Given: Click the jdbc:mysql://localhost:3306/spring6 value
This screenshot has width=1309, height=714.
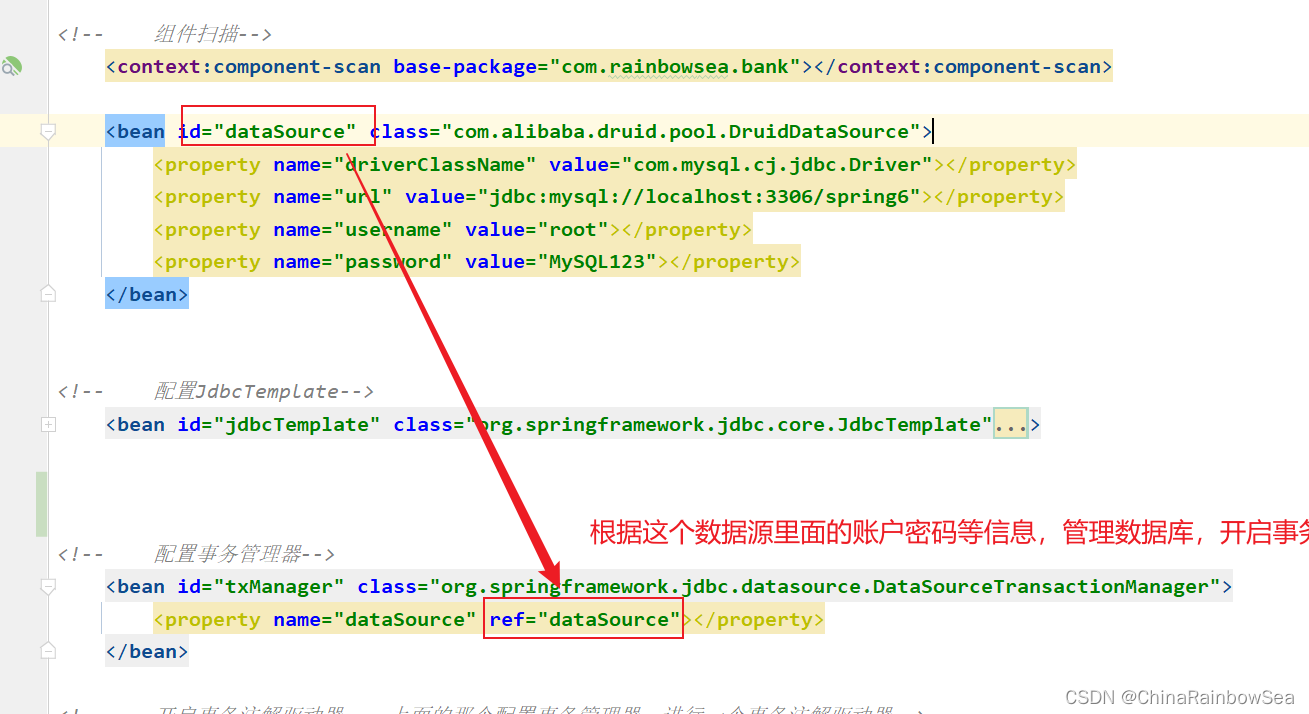Looking at the screenshot, I should 699,197.
